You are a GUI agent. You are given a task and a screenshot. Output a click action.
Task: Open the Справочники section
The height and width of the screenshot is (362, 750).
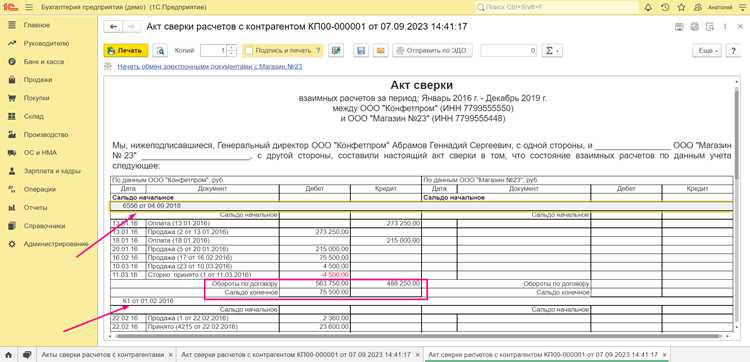pos(44,226)
